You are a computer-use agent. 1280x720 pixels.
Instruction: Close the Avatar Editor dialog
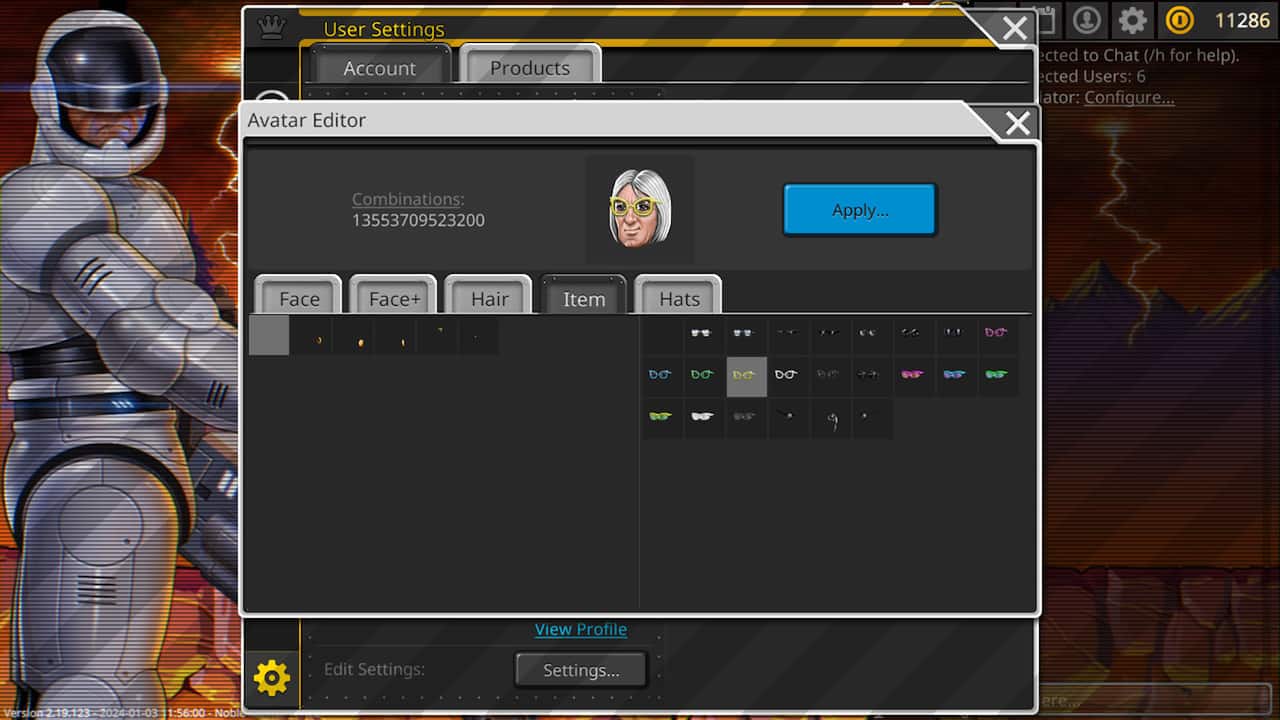point(1017,123)
